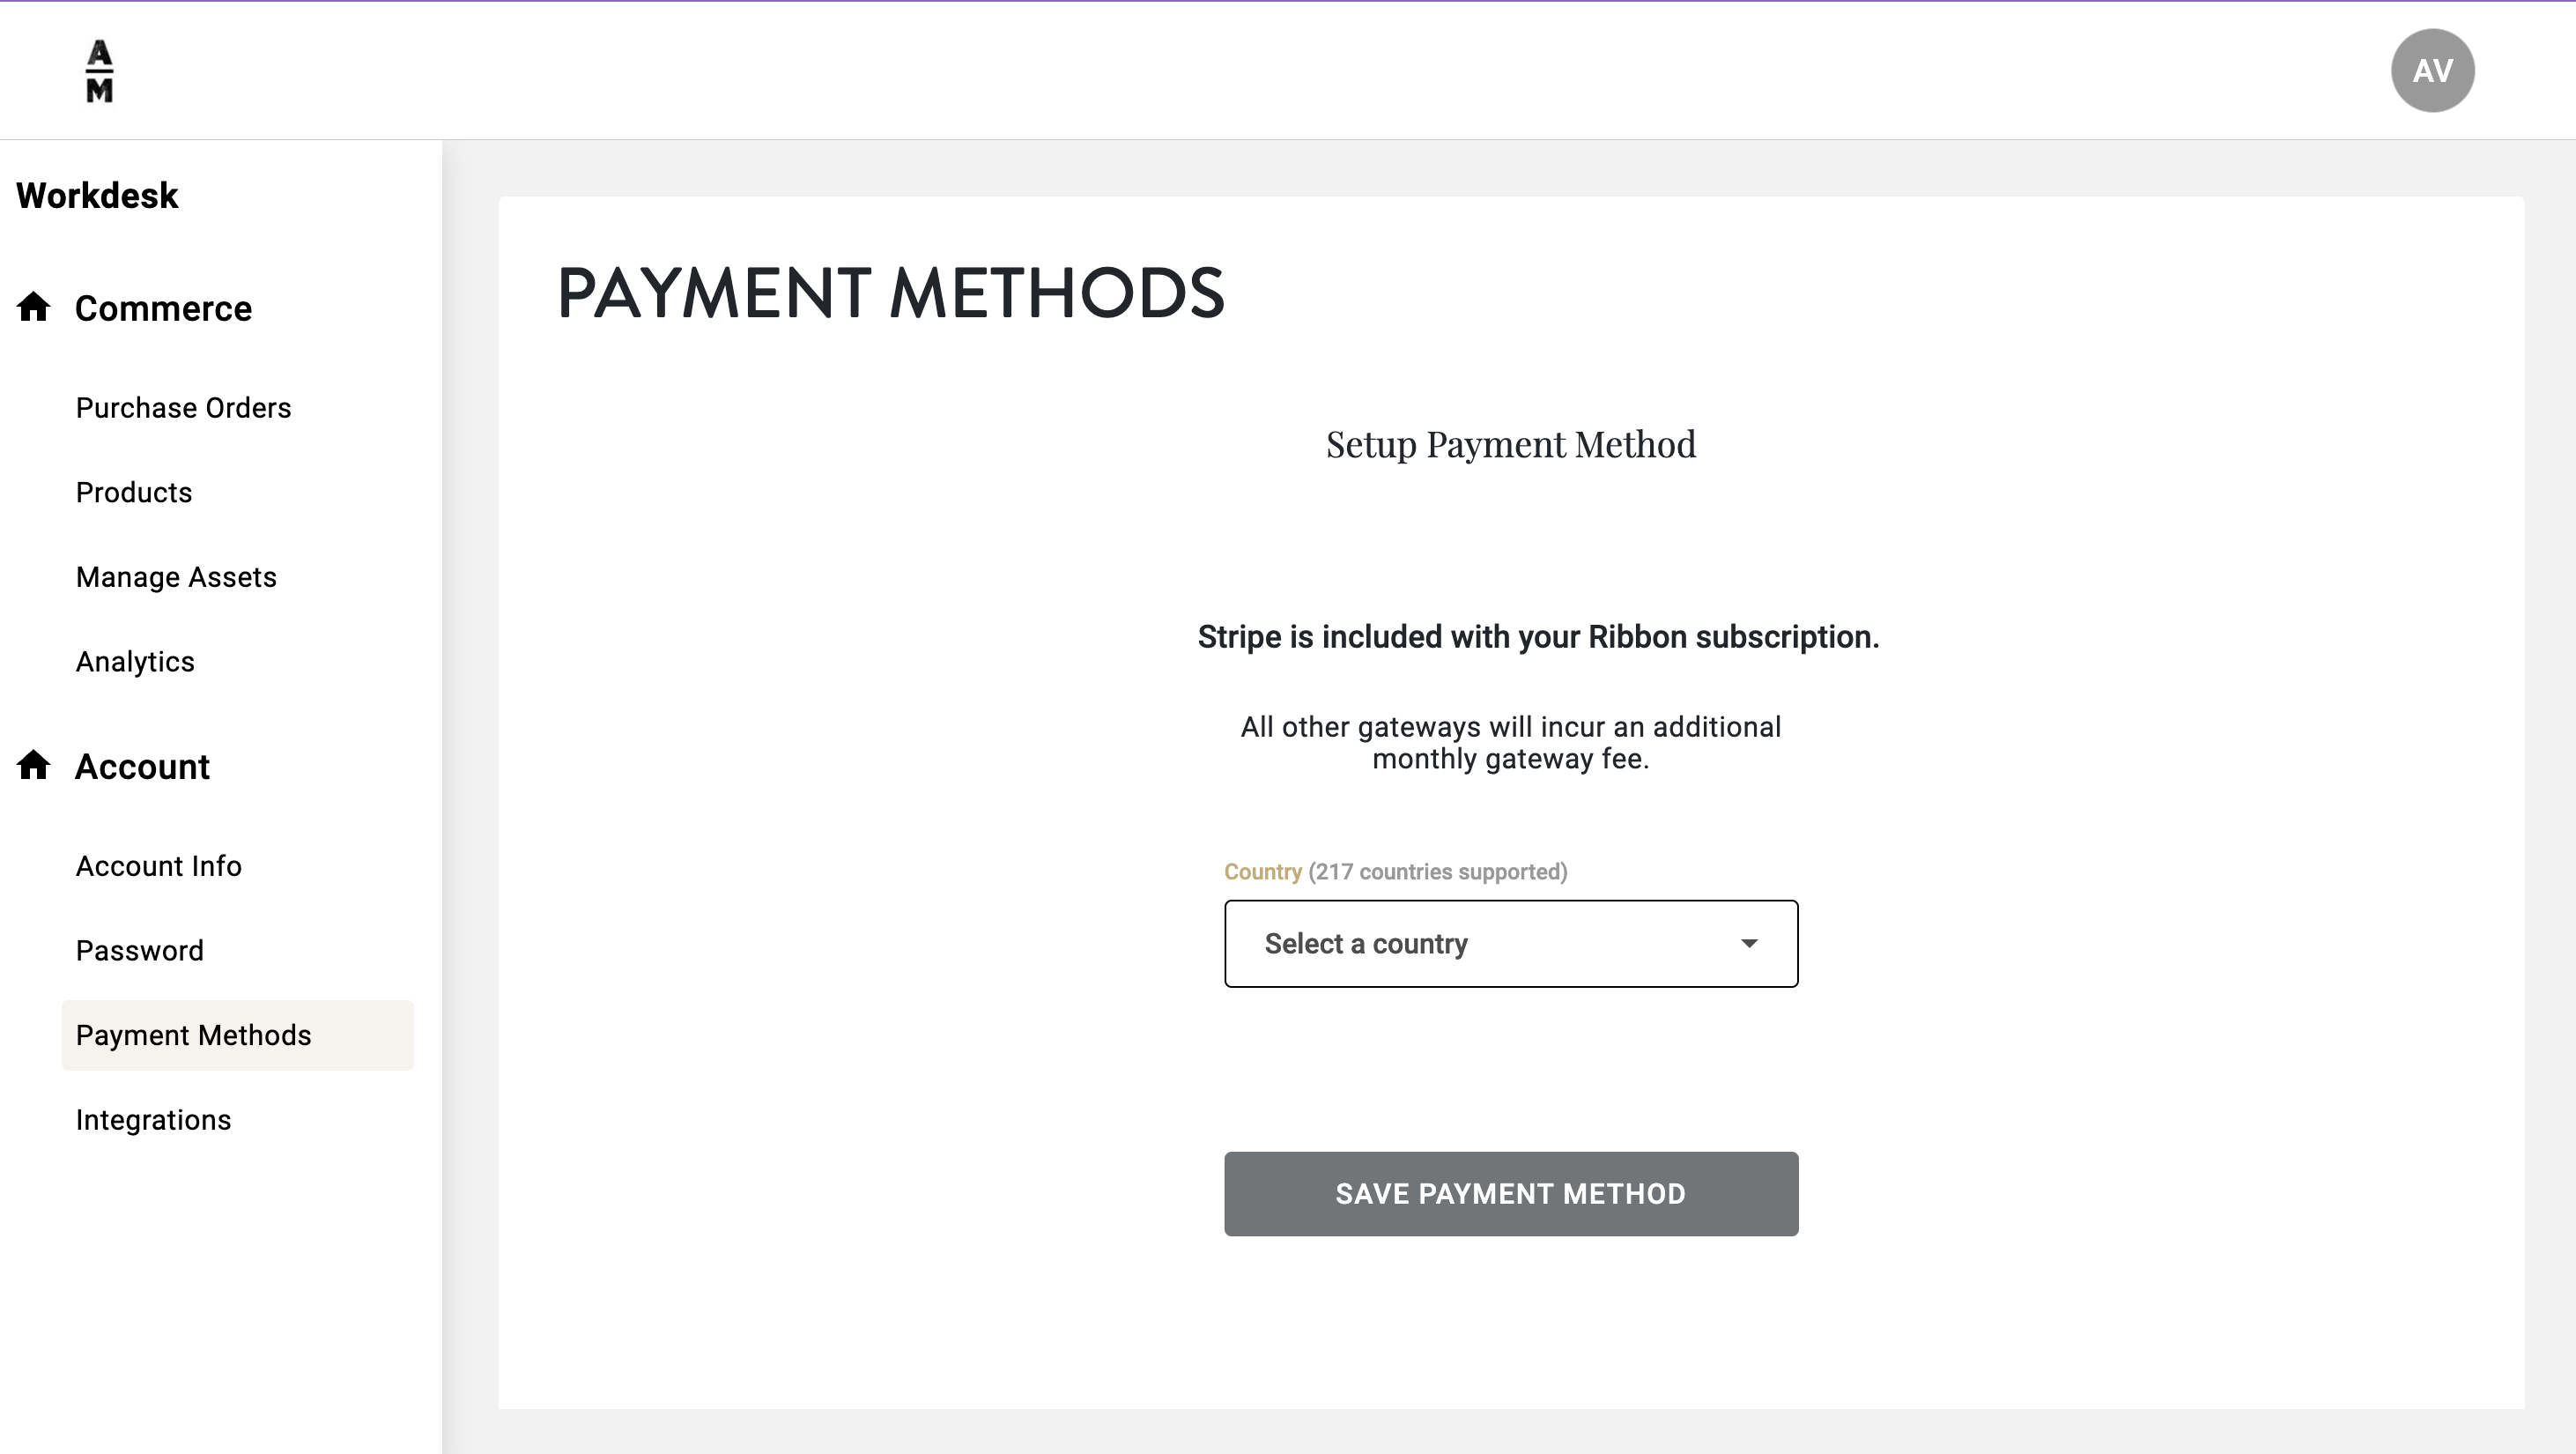Navigate to Manage Assets
2576x1454 pixels.
[x=176, y=577]
